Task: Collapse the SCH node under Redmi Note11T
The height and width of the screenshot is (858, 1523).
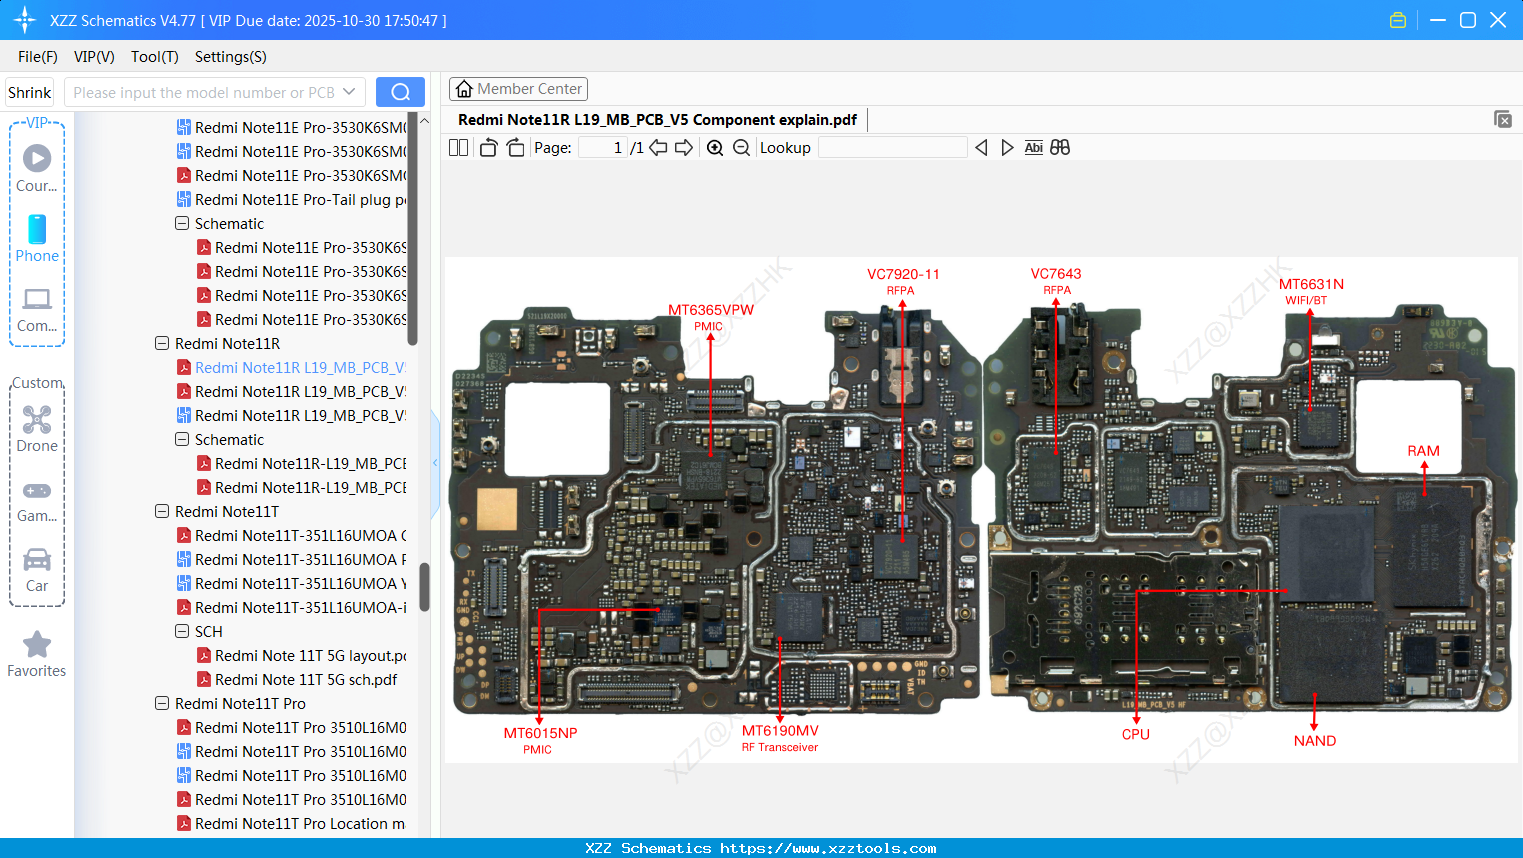Action: pyautogui.click(x=181, y=631)
